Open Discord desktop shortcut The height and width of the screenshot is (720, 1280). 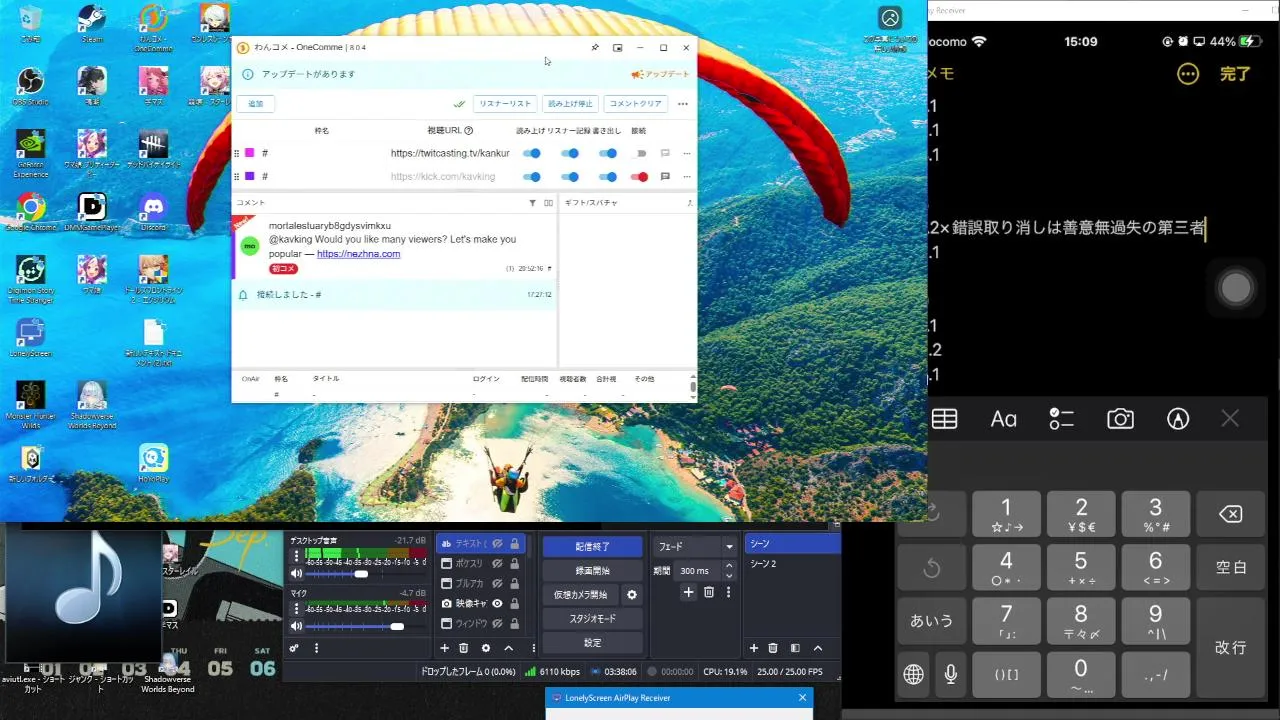coord(153,212)
